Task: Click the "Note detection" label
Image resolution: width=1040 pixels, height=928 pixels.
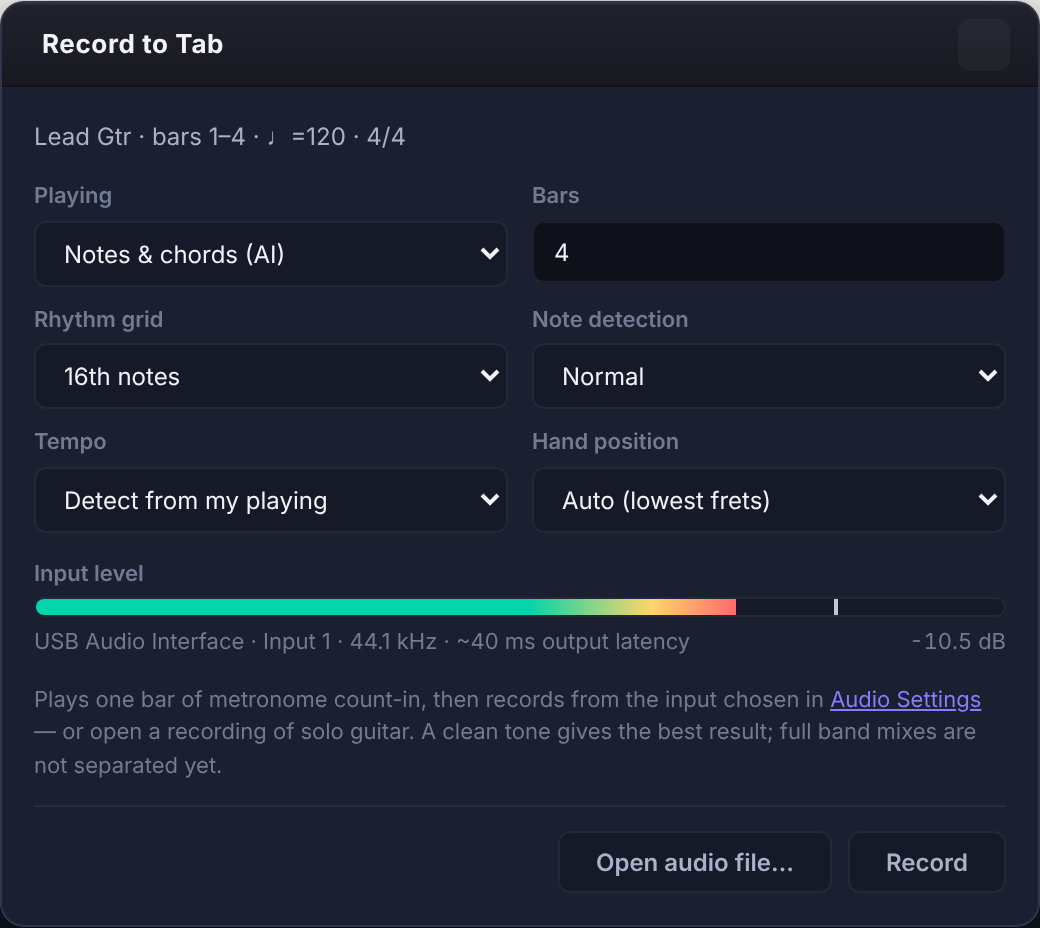Action: click(610, 320)
